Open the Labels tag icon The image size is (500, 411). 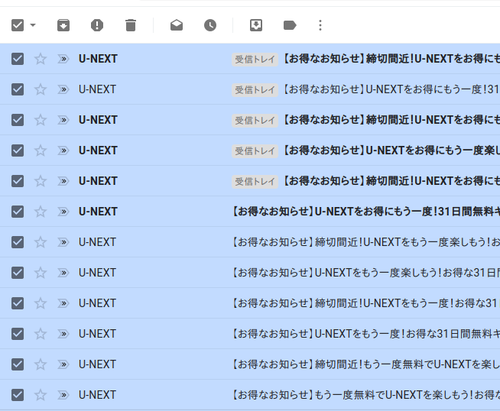(x=290, y=25)
